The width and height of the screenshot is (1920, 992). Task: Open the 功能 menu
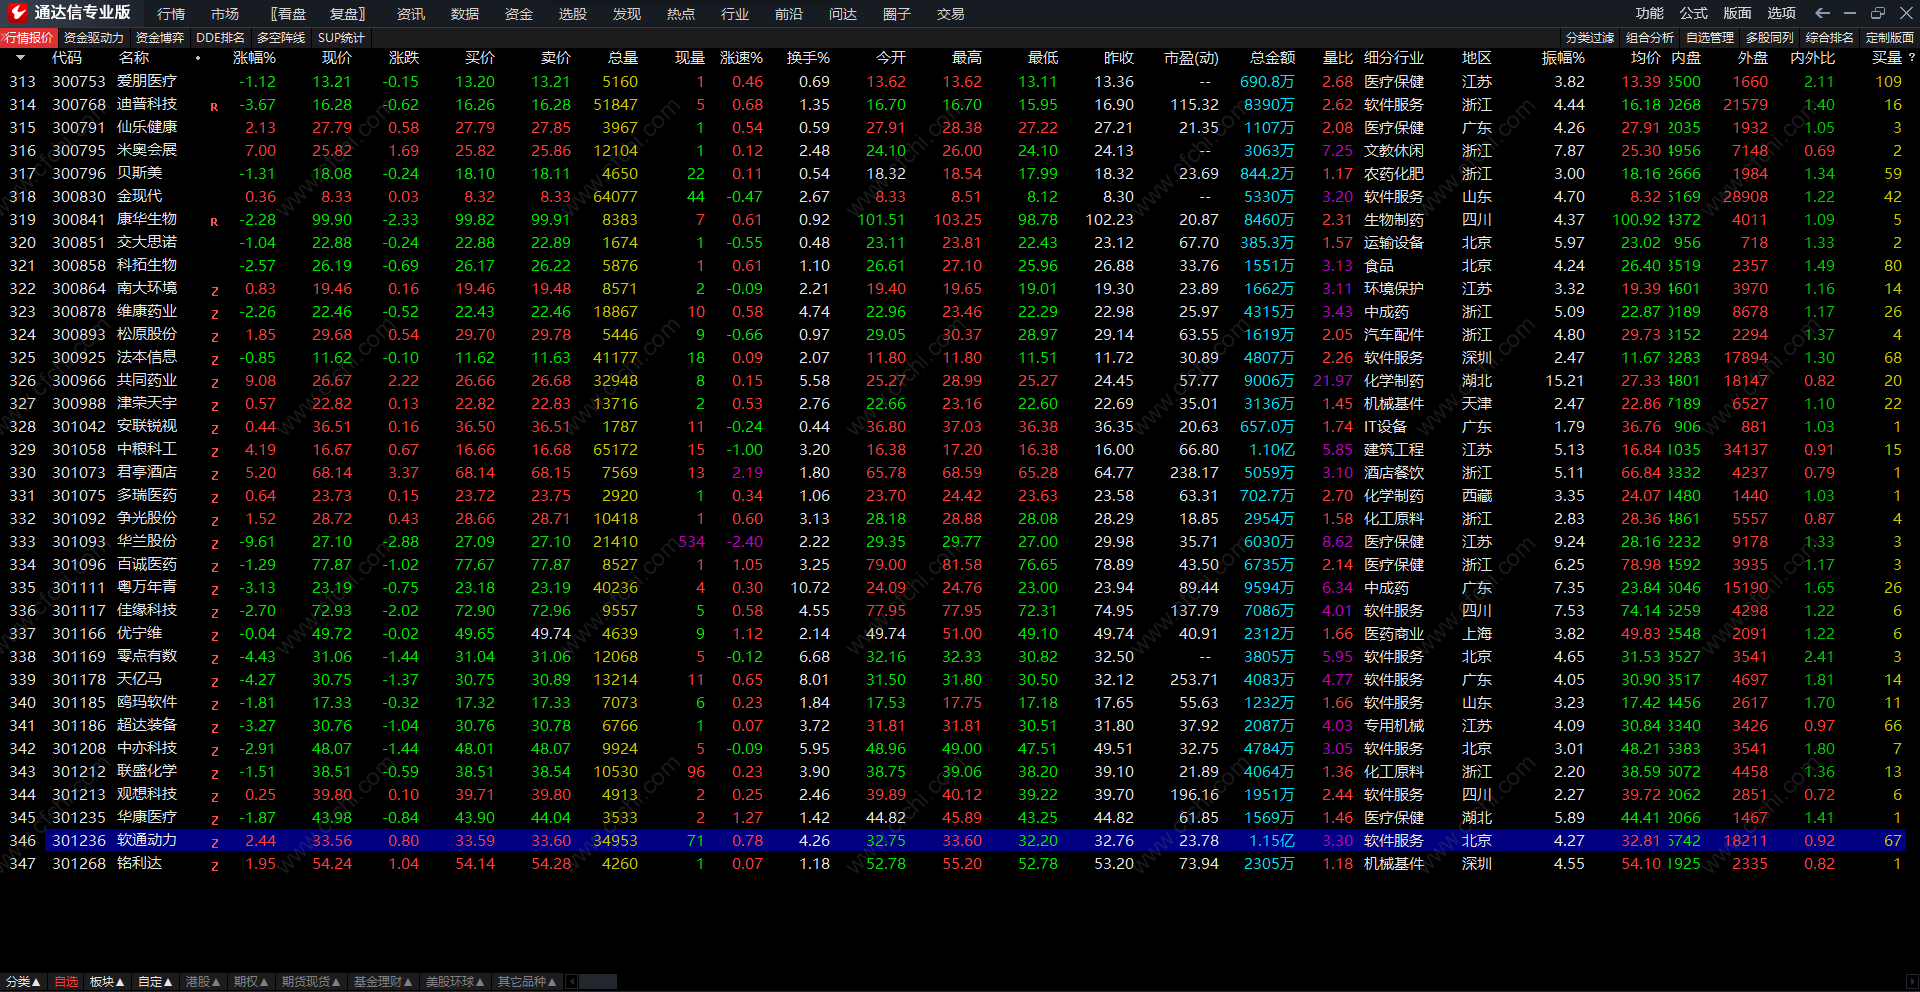(1650, 13)
